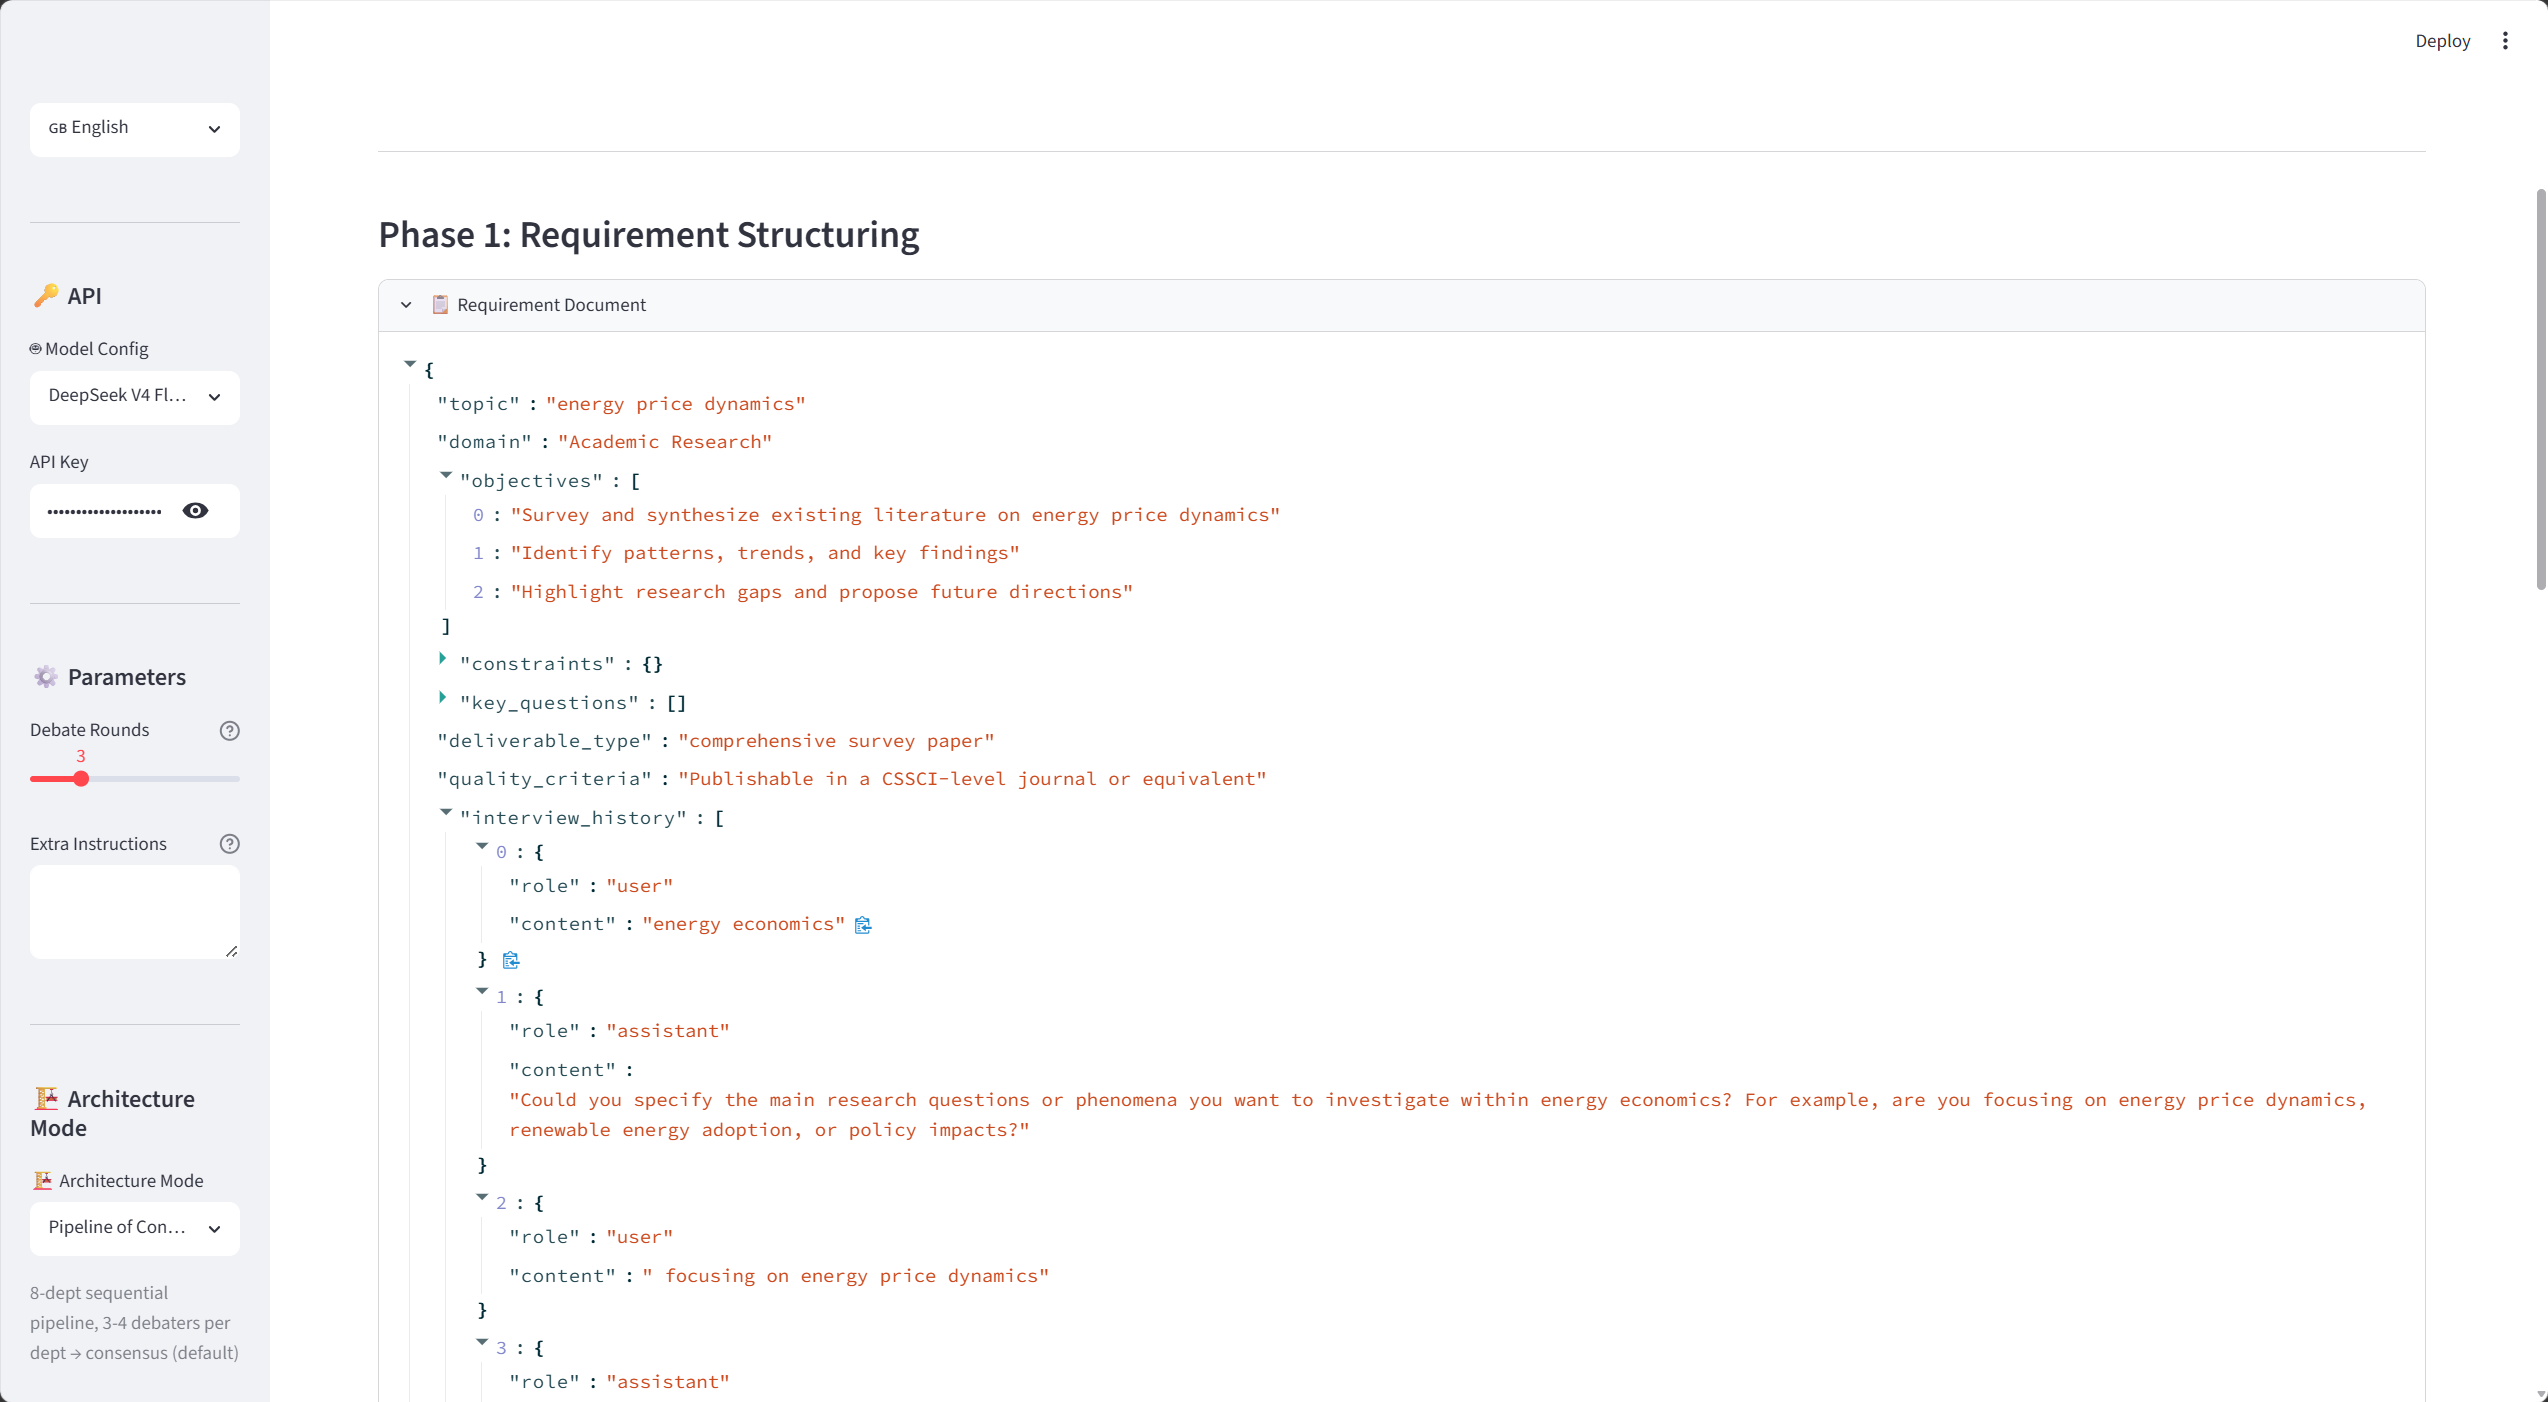Collapse interview_history item 3

tap(482, 1342)
